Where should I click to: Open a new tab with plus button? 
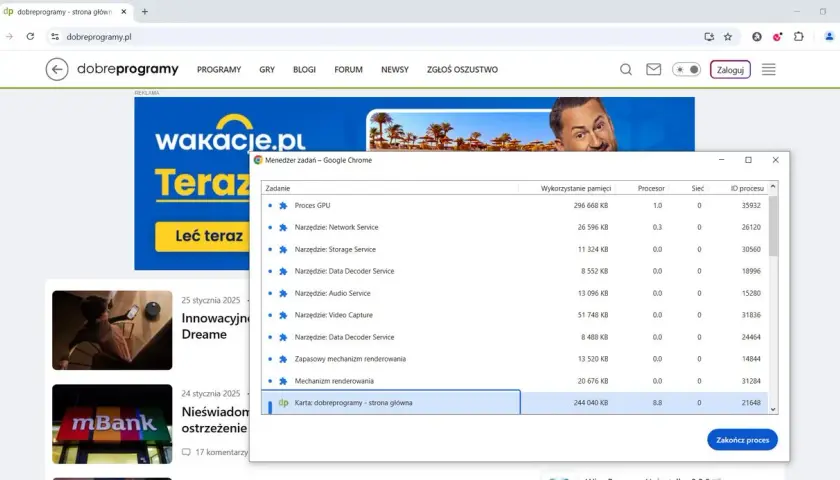coord(145,11)
